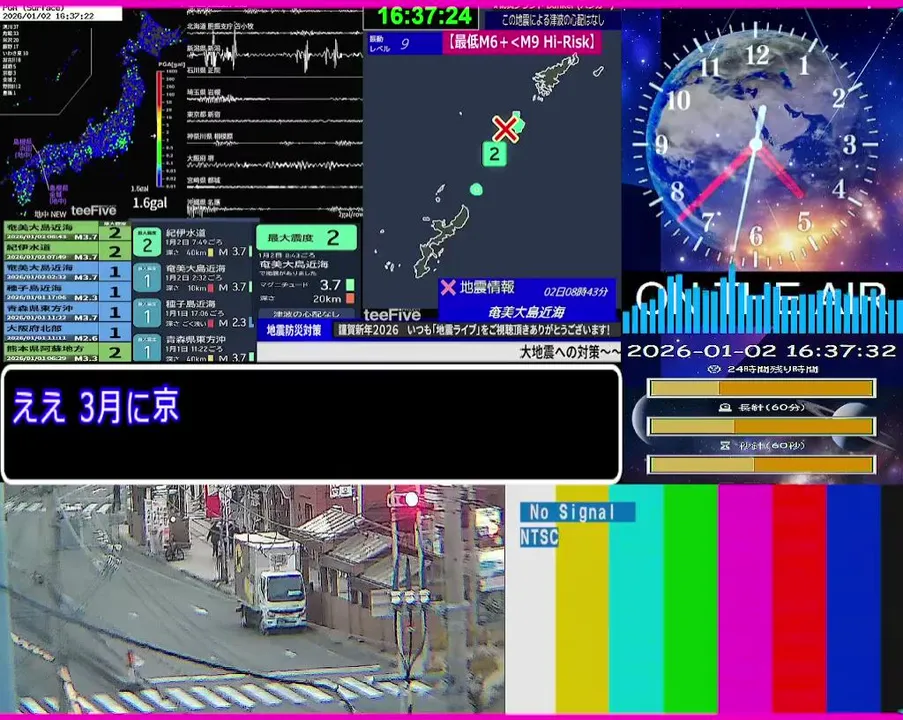Click the 最低M6+<M9 Hi-Risk banner
Screen dimensions: 903x720
[522, 43]
